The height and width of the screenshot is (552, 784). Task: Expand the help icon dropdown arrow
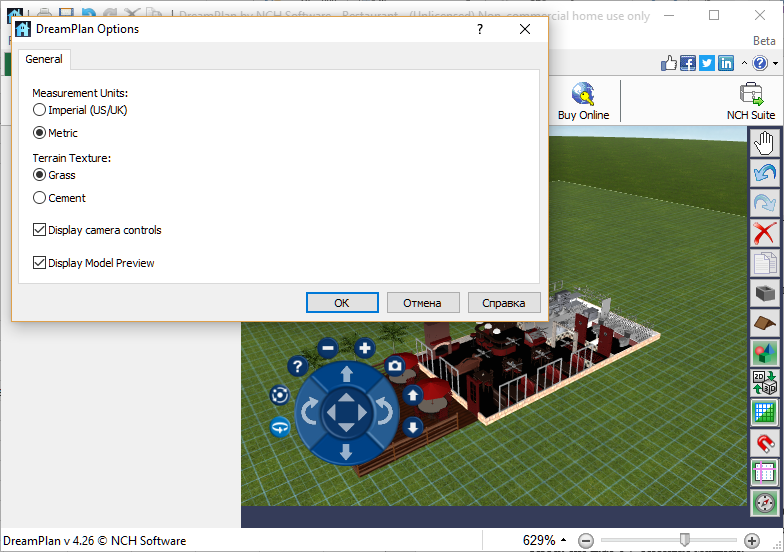coord(776,64)
